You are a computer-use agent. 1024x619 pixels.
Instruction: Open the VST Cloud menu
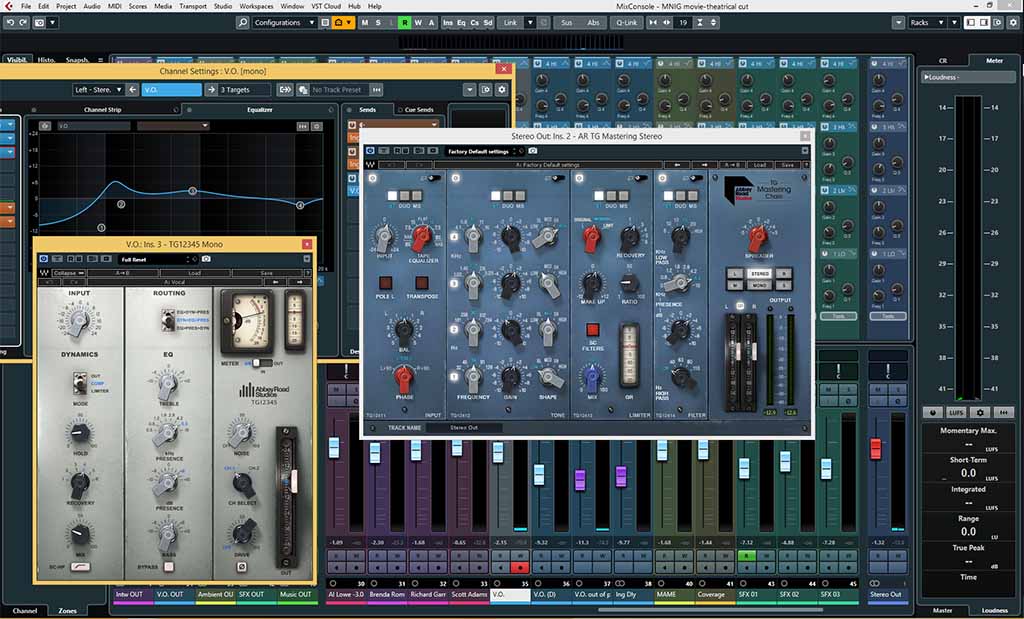tap(326, 6)
